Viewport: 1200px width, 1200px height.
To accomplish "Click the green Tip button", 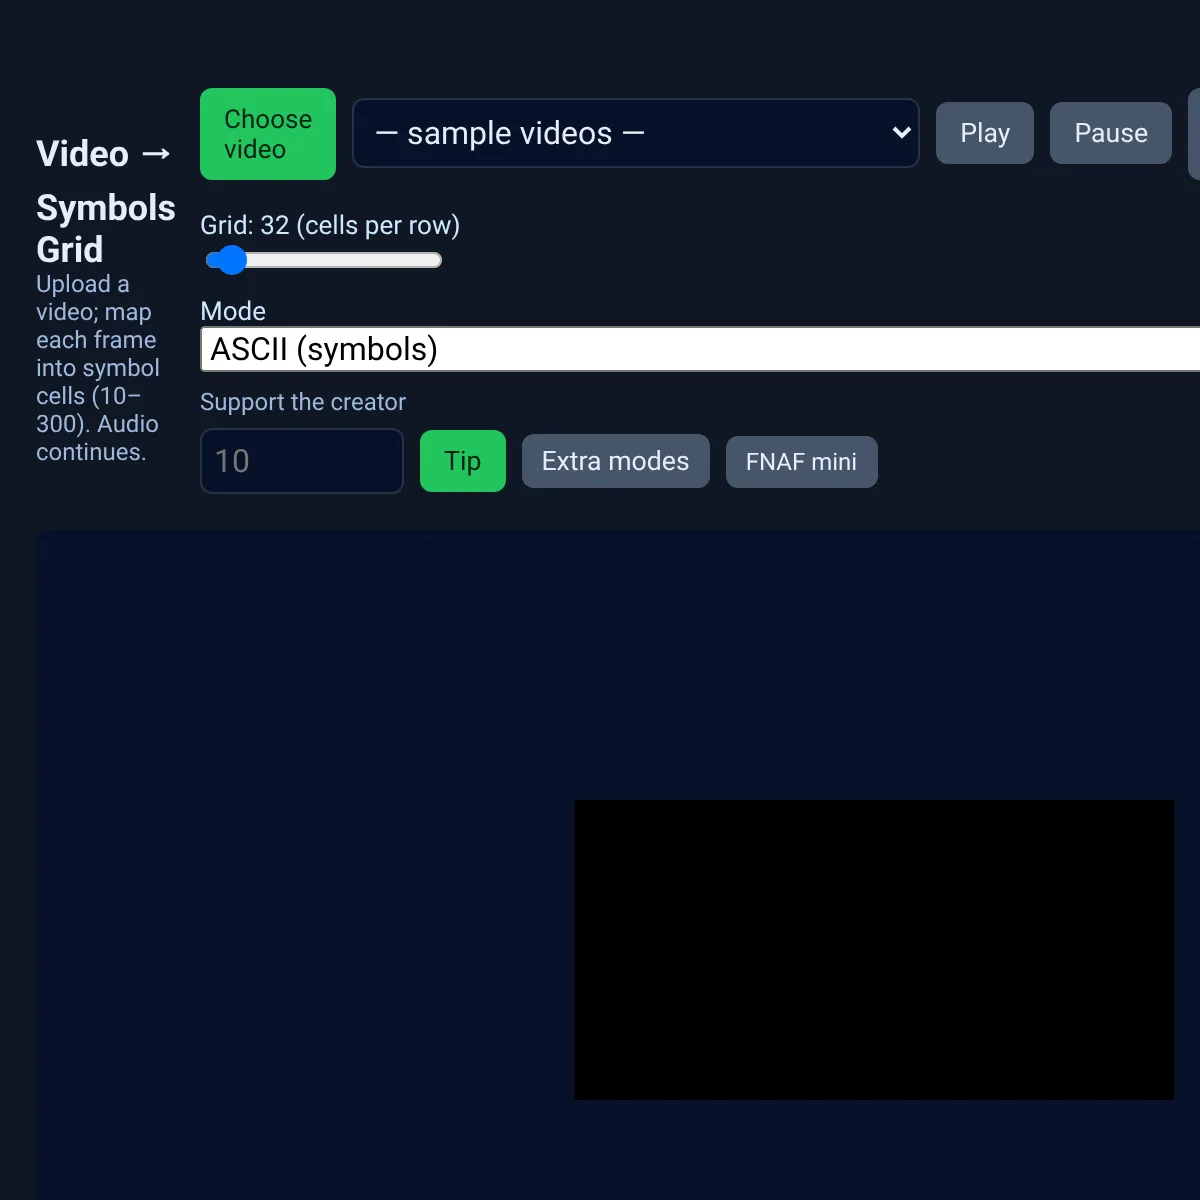I will [x=463, y=461].
